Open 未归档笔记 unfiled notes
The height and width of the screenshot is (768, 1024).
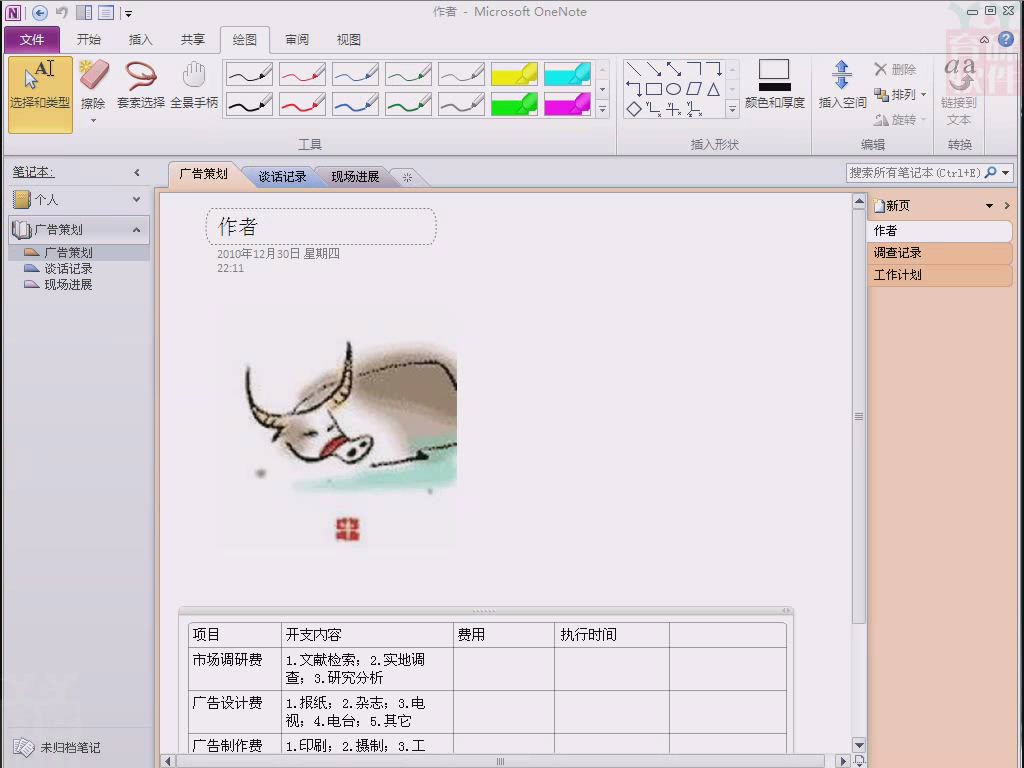[x=57, y=747]
